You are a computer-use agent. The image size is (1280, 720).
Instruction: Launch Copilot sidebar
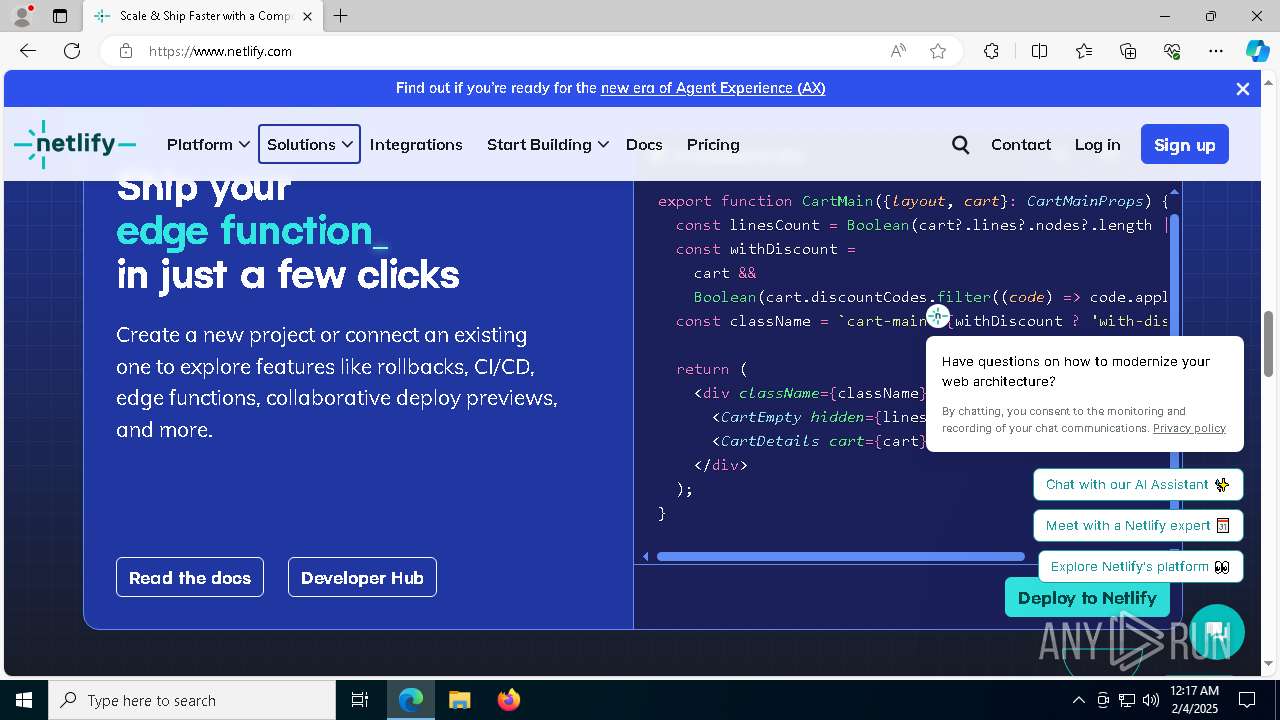[1257, 51]
